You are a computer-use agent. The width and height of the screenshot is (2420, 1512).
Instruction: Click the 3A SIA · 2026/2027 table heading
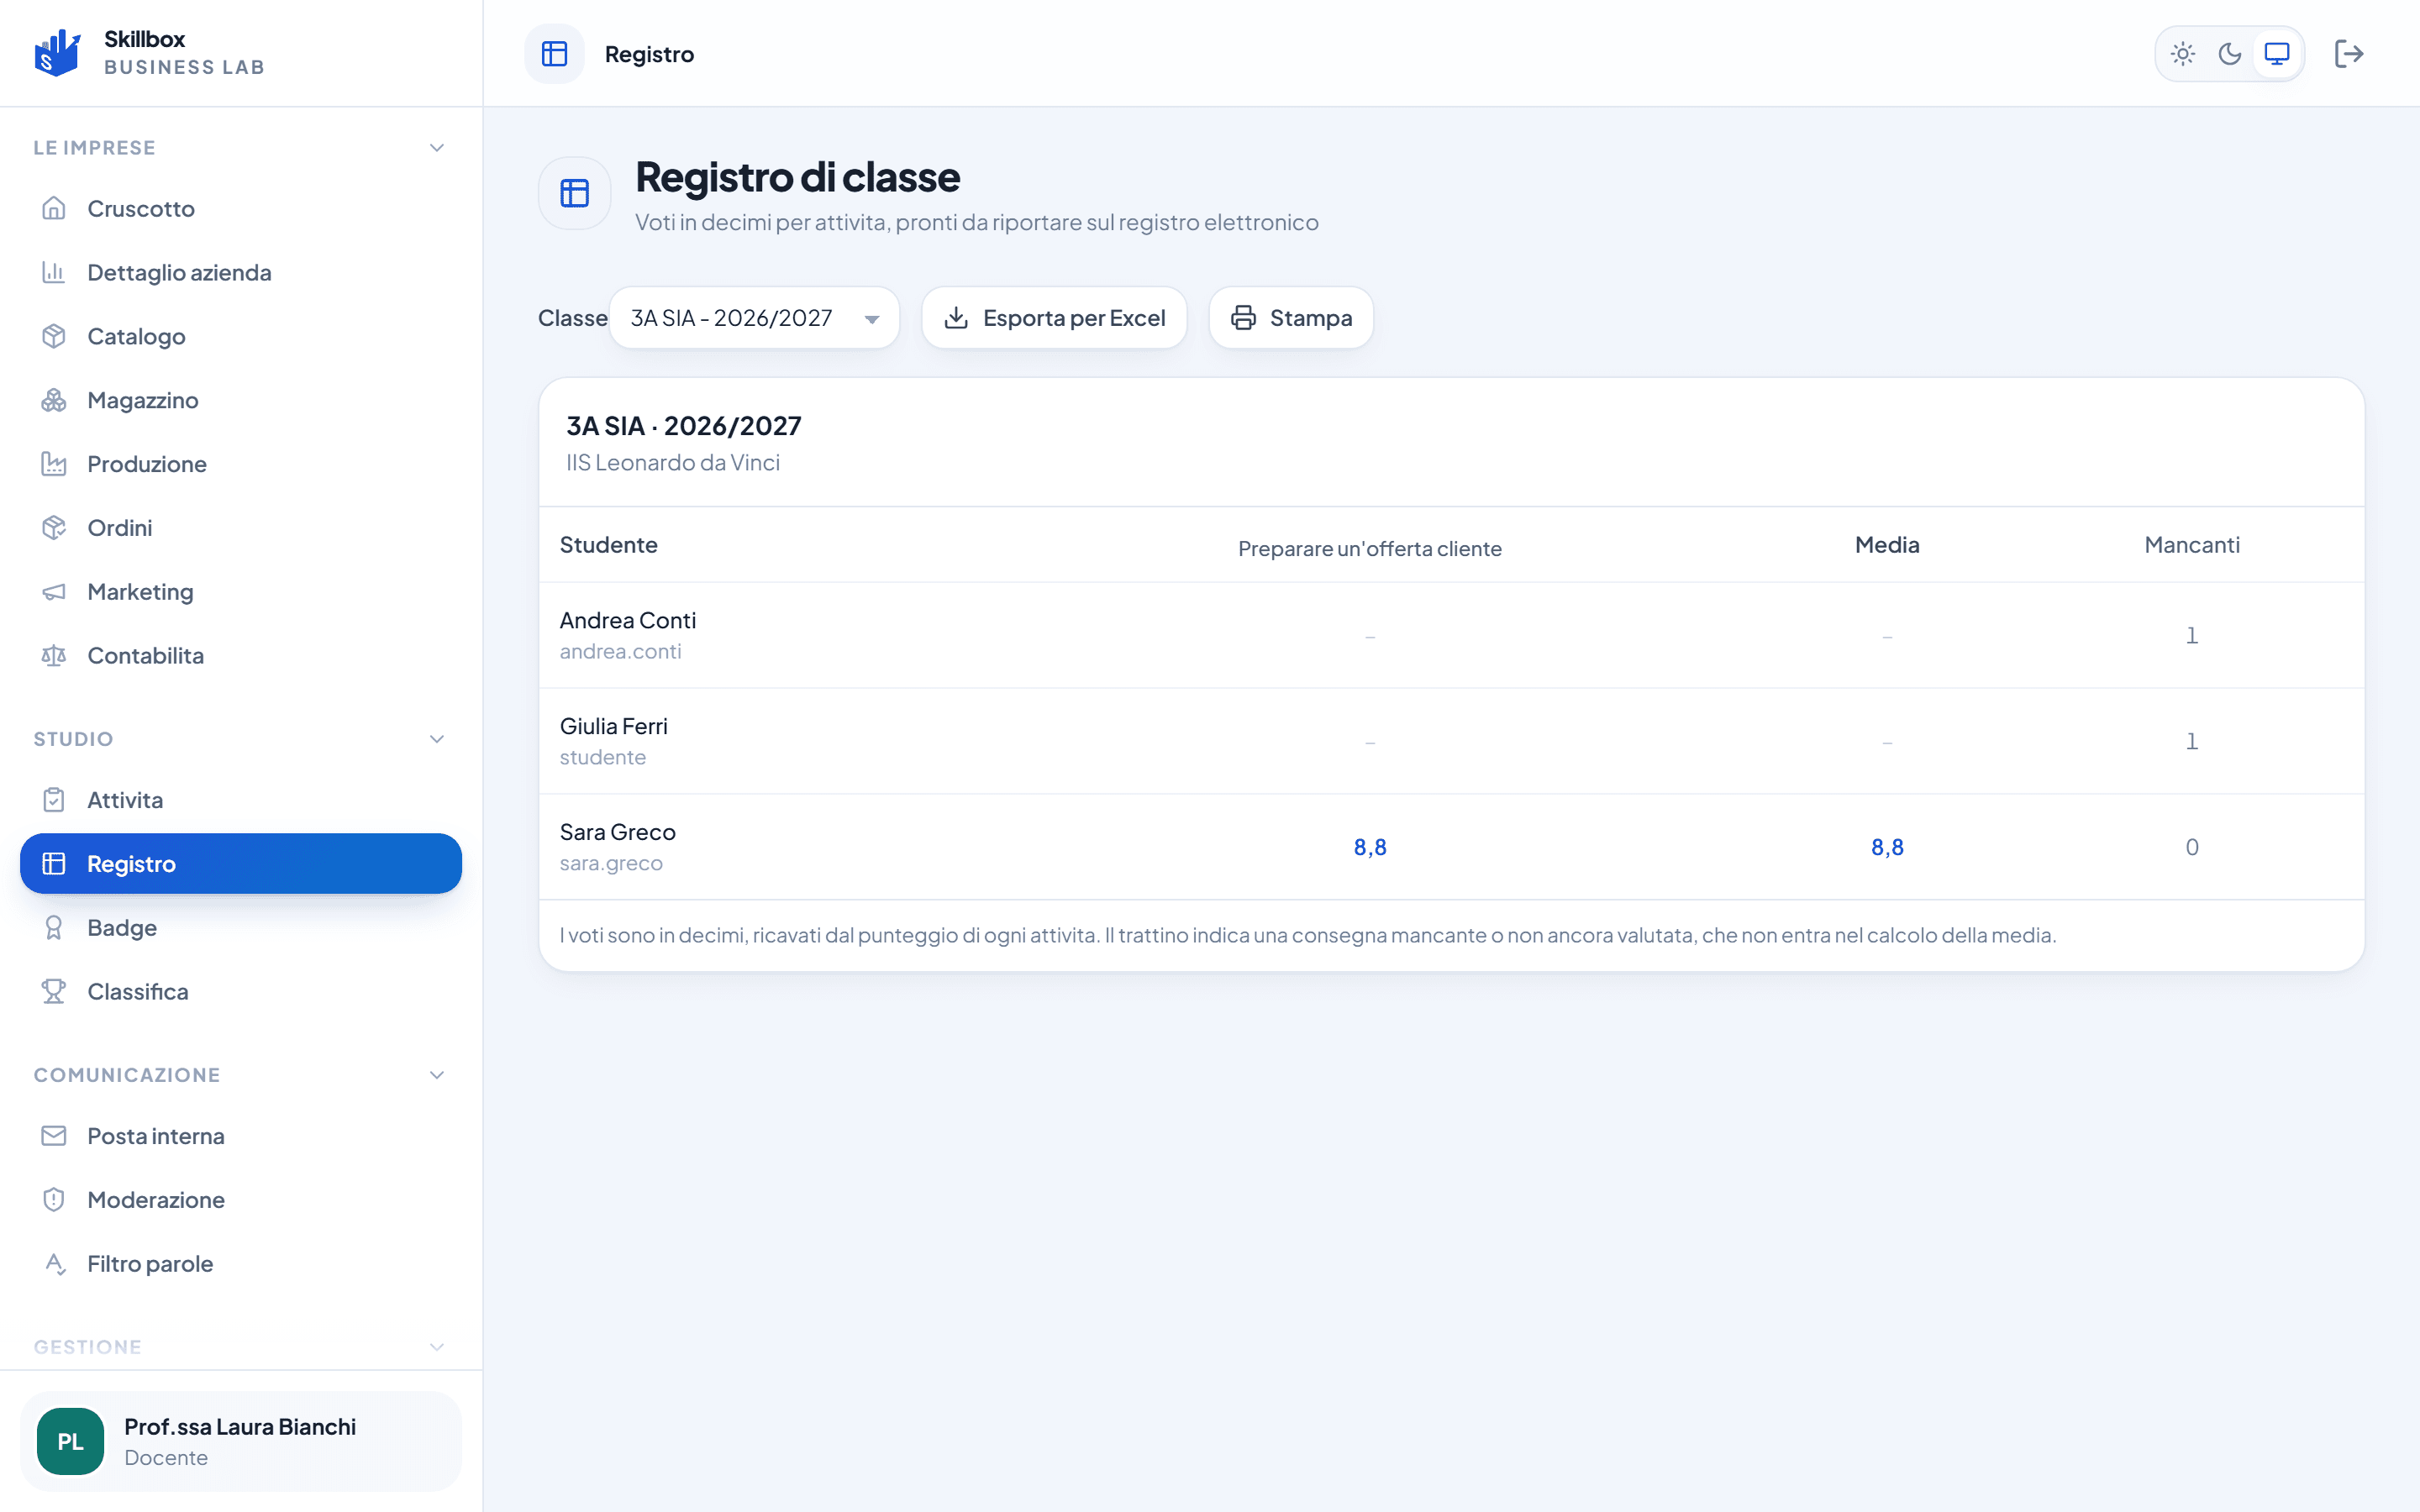[x=684, y=426]
